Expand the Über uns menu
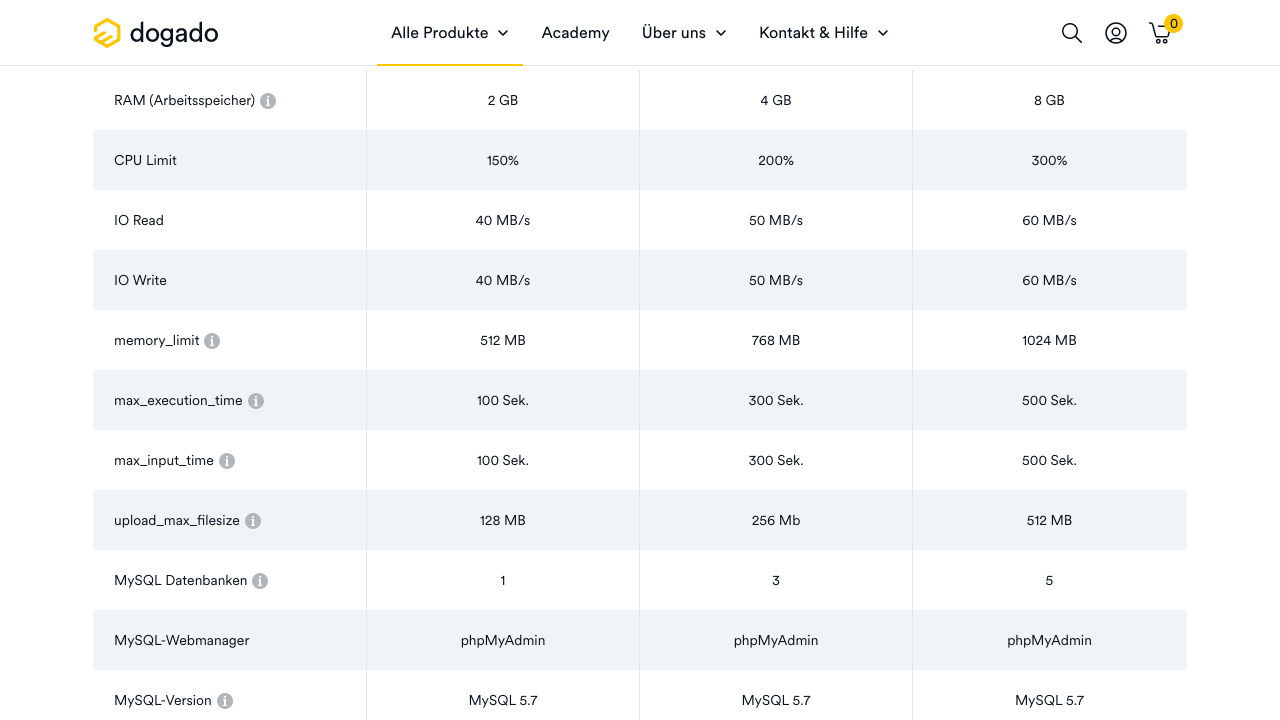The width and height of the screenshot is (1280, 720). click(x=684, y=33)
